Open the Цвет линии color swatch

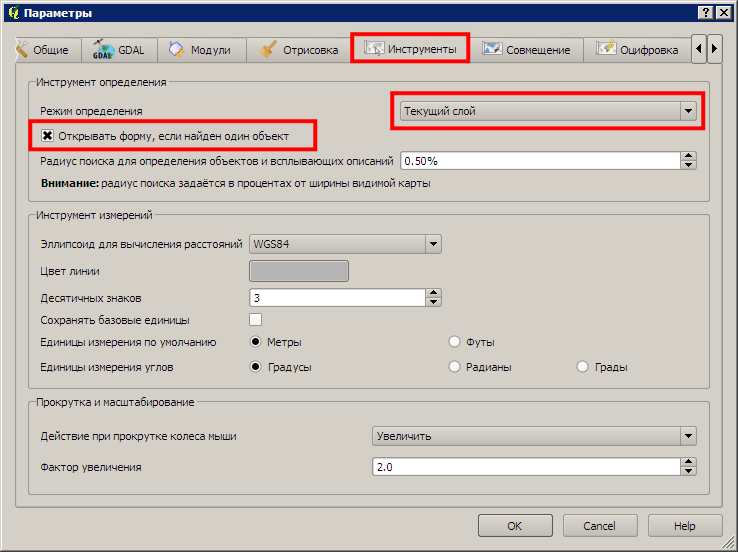coord(299,271)
